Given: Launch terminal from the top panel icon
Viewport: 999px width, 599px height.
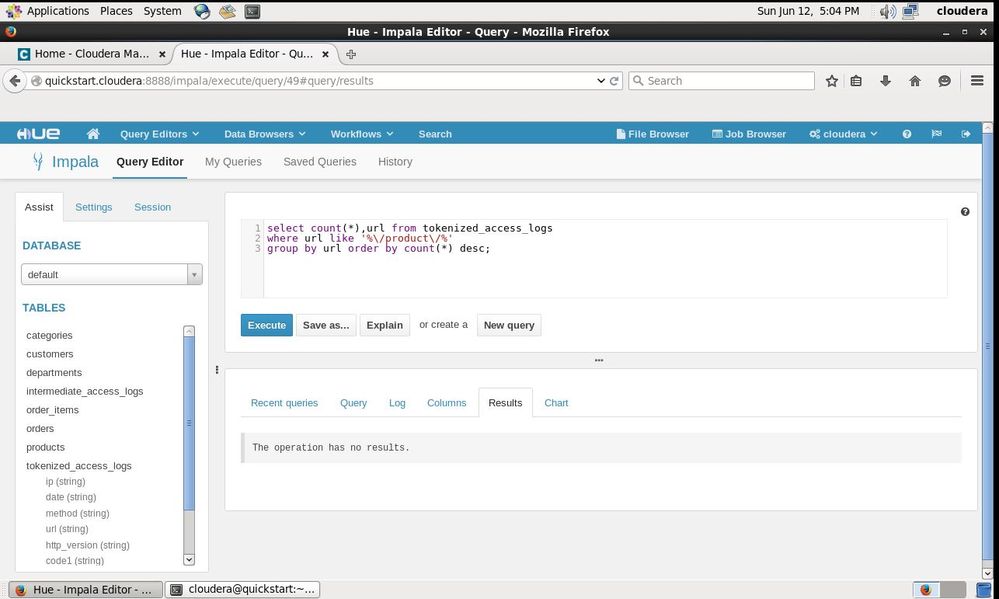Looking at the screenshot, I should [253, 11].
